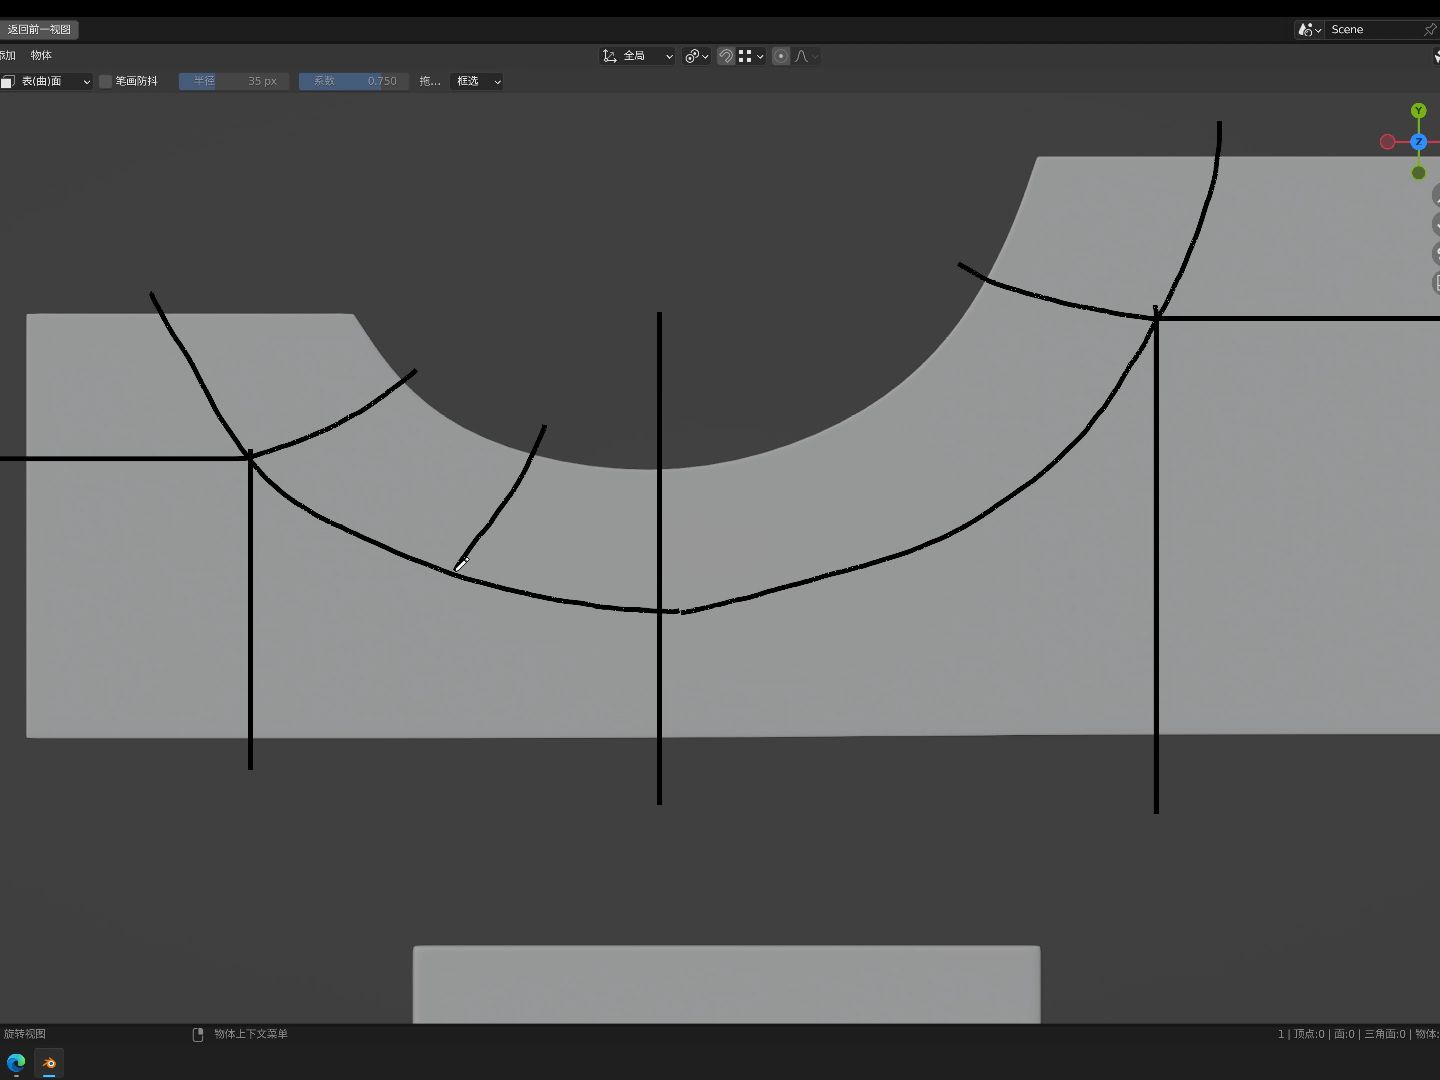Click the Microsoft Edge taskbar icon
Viewport: 1440px width, 1080px height.
click(16, 1063)
